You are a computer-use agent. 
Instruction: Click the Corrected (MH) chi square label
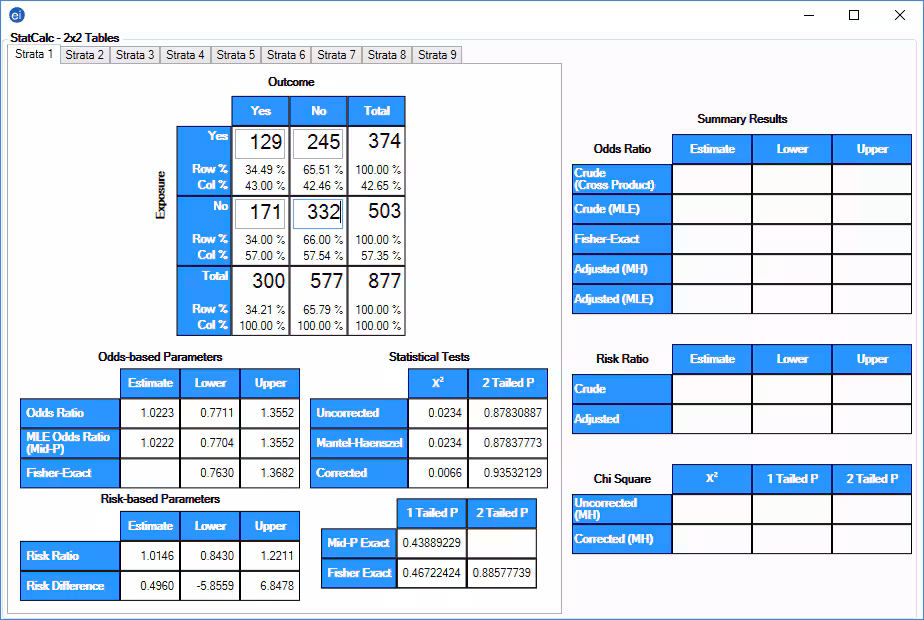coord(622,539)
